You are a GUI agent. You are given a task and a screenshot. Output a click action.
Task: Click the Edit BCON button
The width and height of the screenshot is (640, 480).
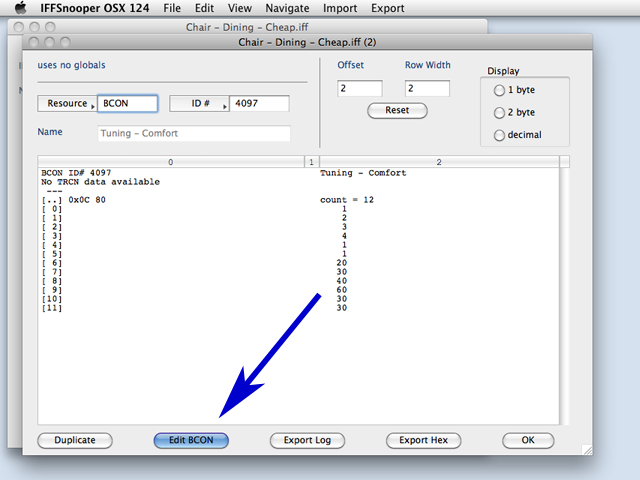tap(191, 440)
